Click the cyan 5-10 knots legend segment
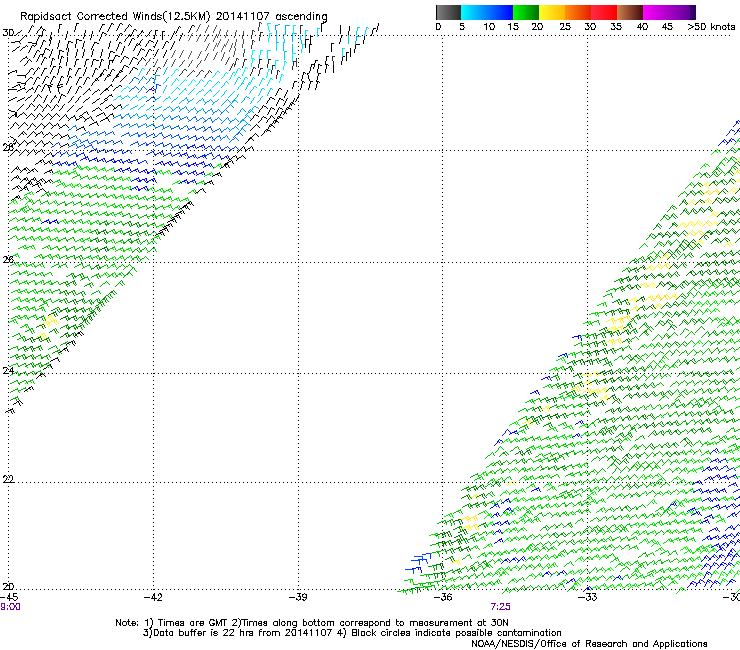The height and width of the screenshot is (650, 740). coord(474,12)
